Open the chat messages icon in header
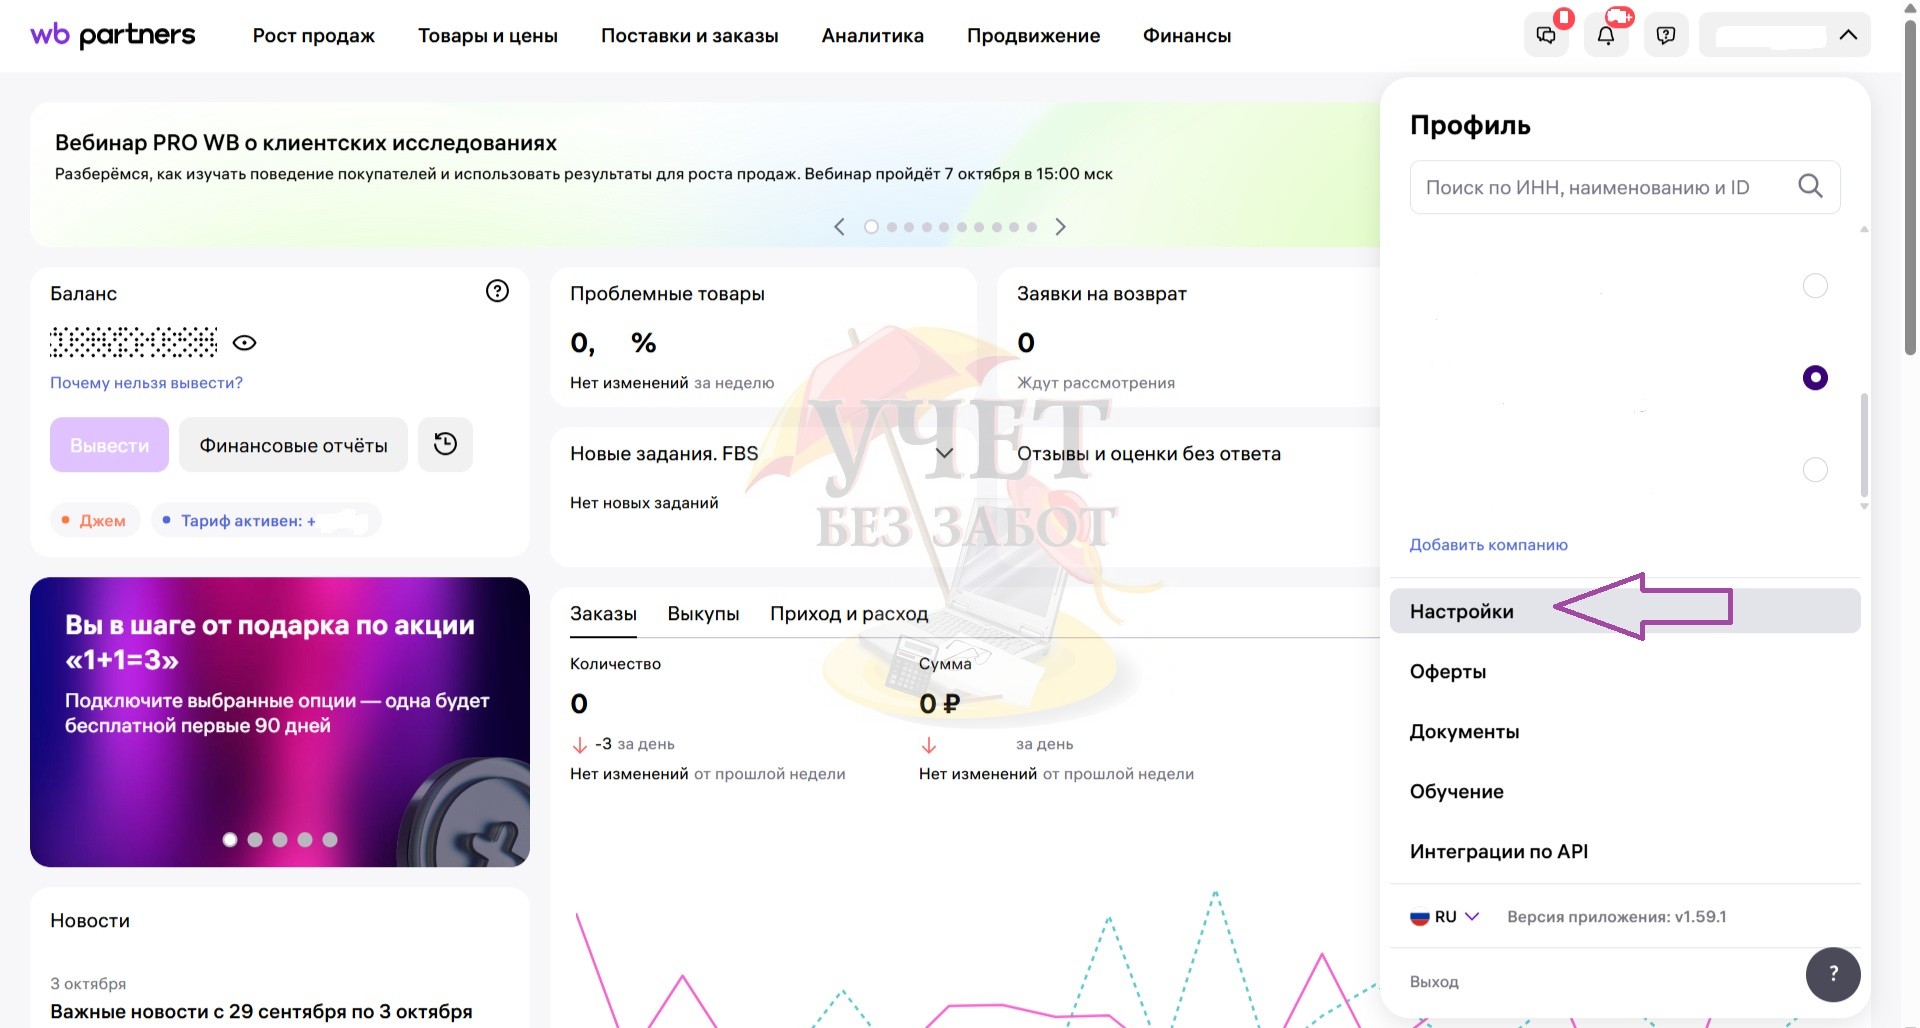 click(x=1546, y=36)
